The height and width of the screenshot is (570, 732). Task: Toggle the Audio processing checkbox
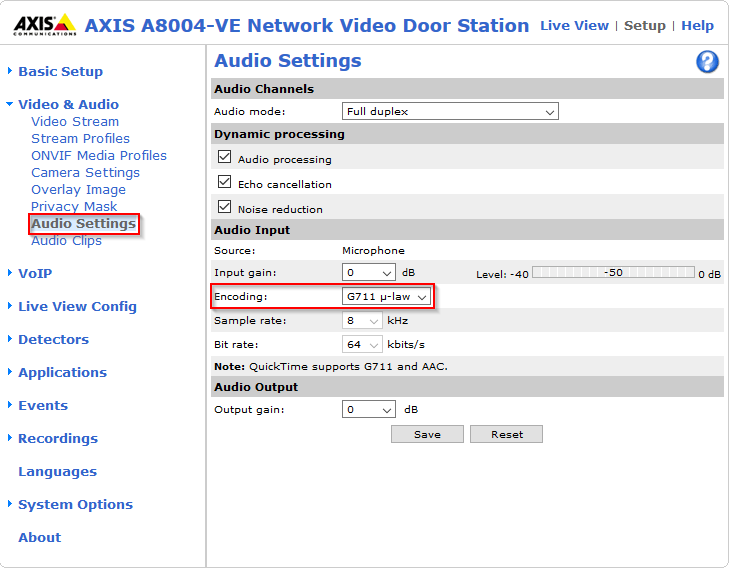[225, 157]
